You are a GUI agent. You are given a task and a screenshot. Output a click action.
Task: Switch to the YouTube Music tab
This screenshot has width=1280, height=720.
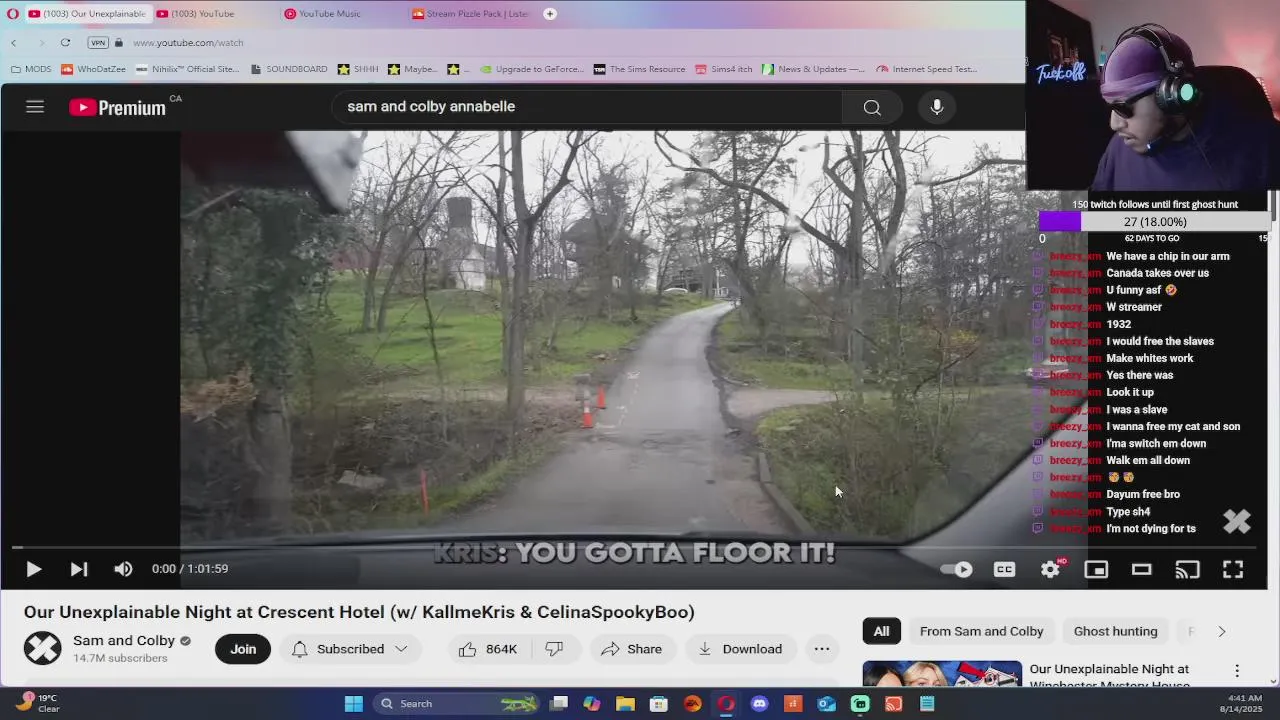click(x=329, y=14)
